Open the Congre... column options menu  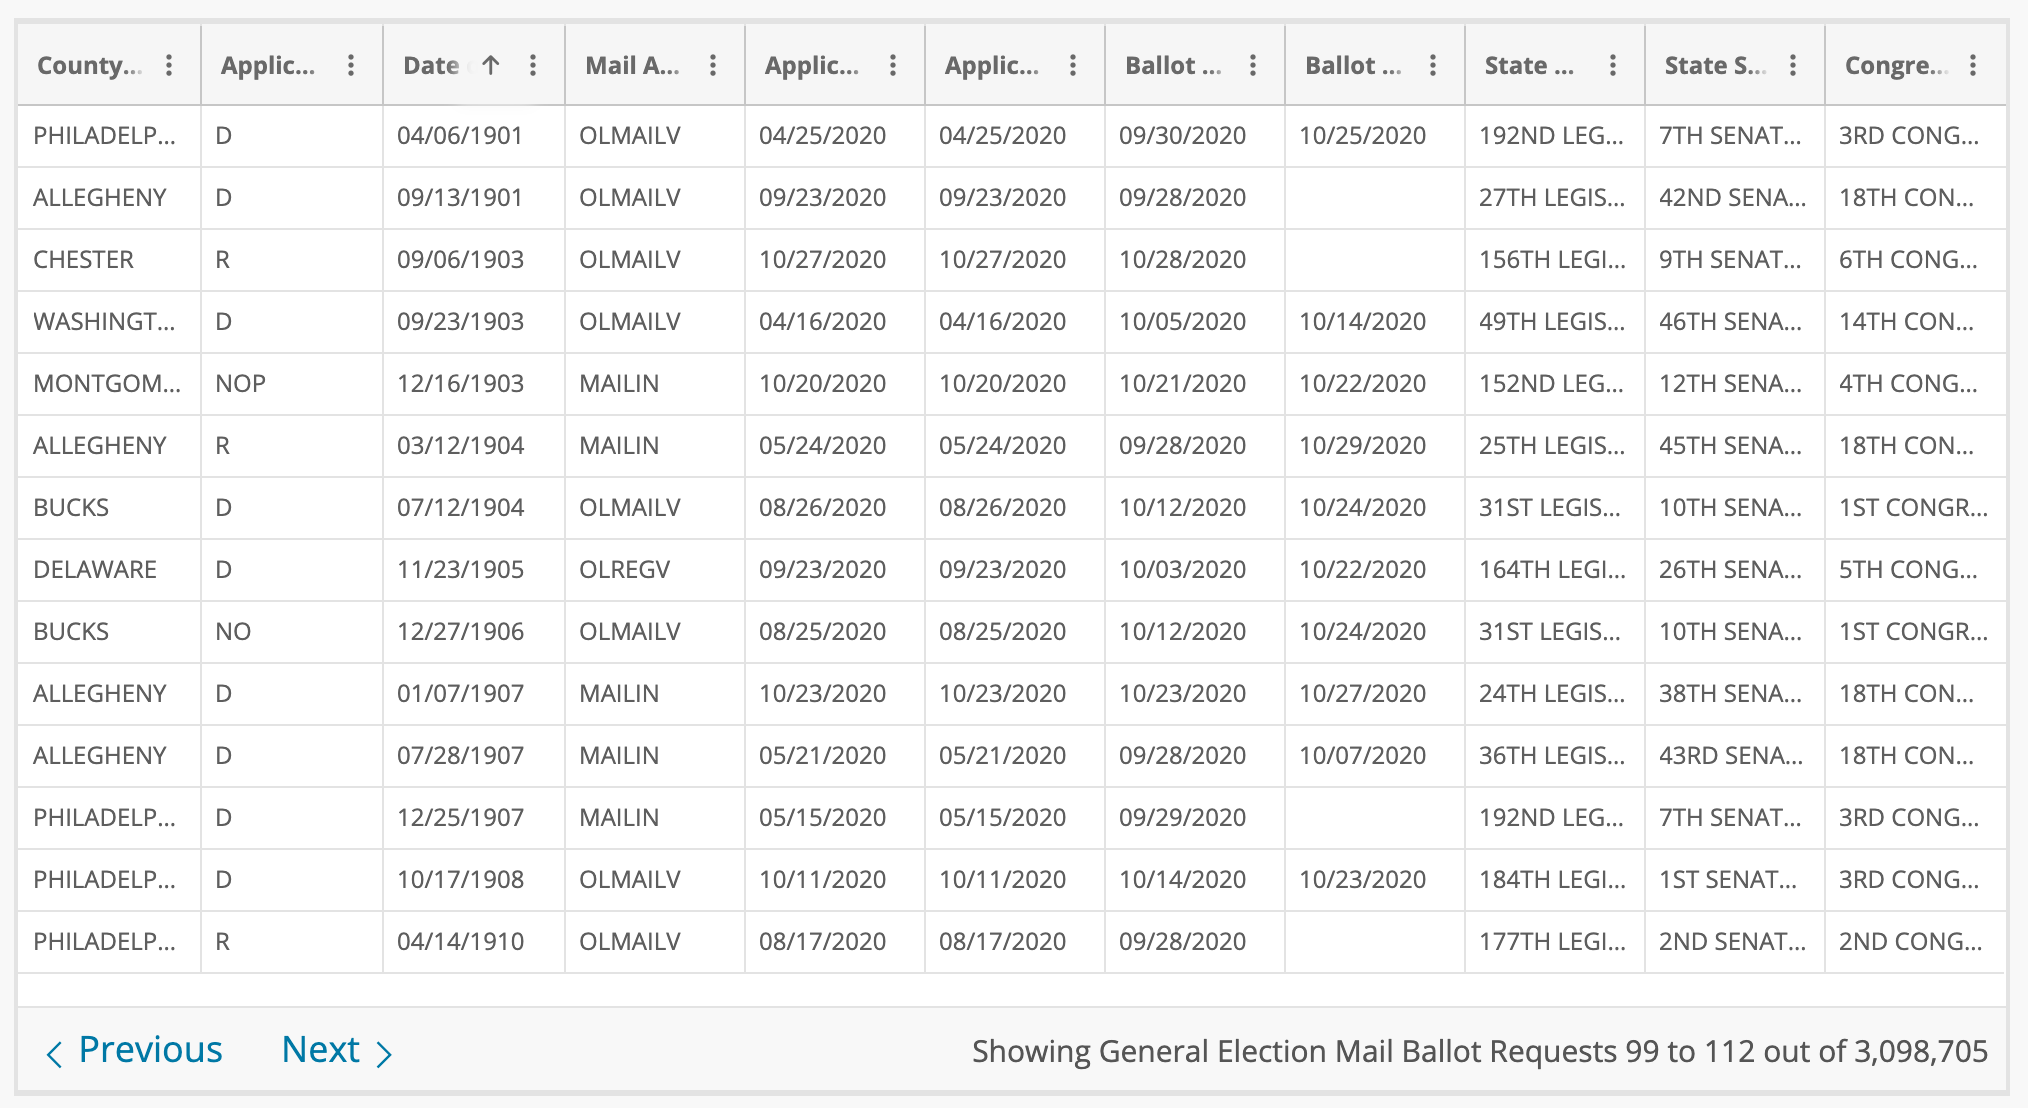[1973, 66]
